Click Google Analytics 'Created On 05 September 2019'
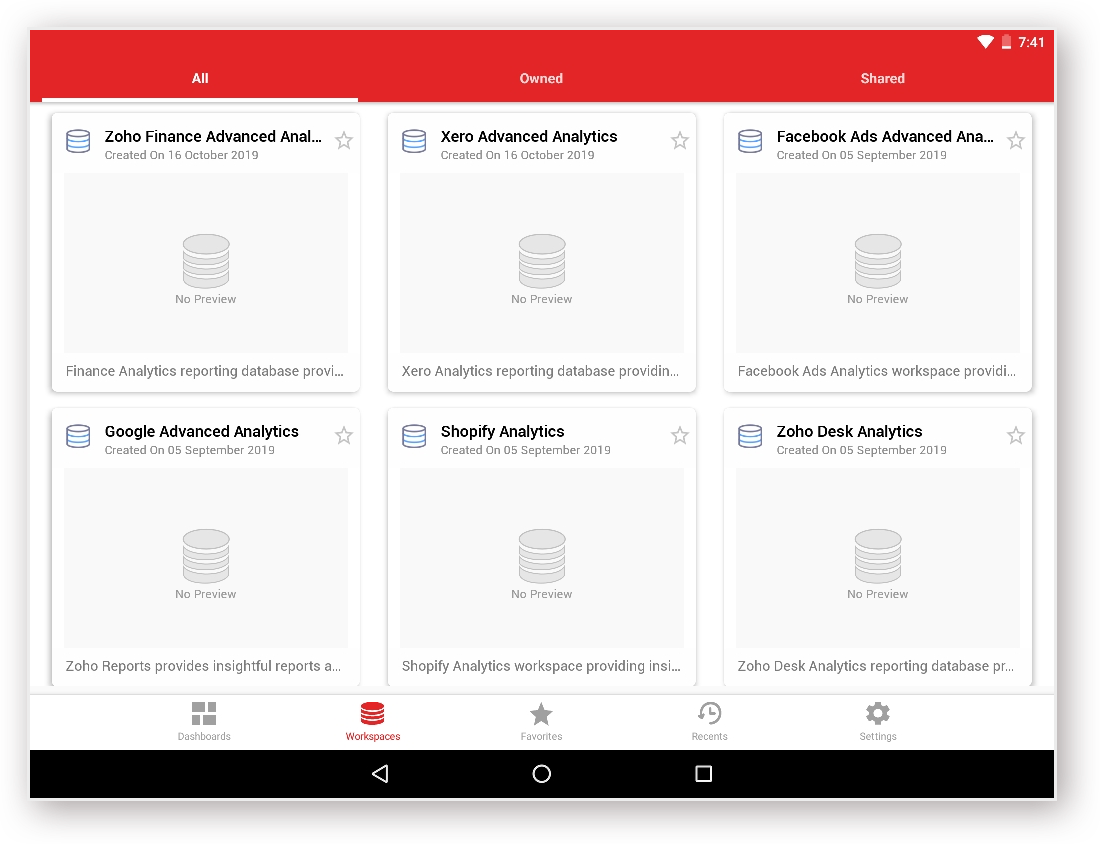This screenshot has width=1100, height=844. click(189, 450)
